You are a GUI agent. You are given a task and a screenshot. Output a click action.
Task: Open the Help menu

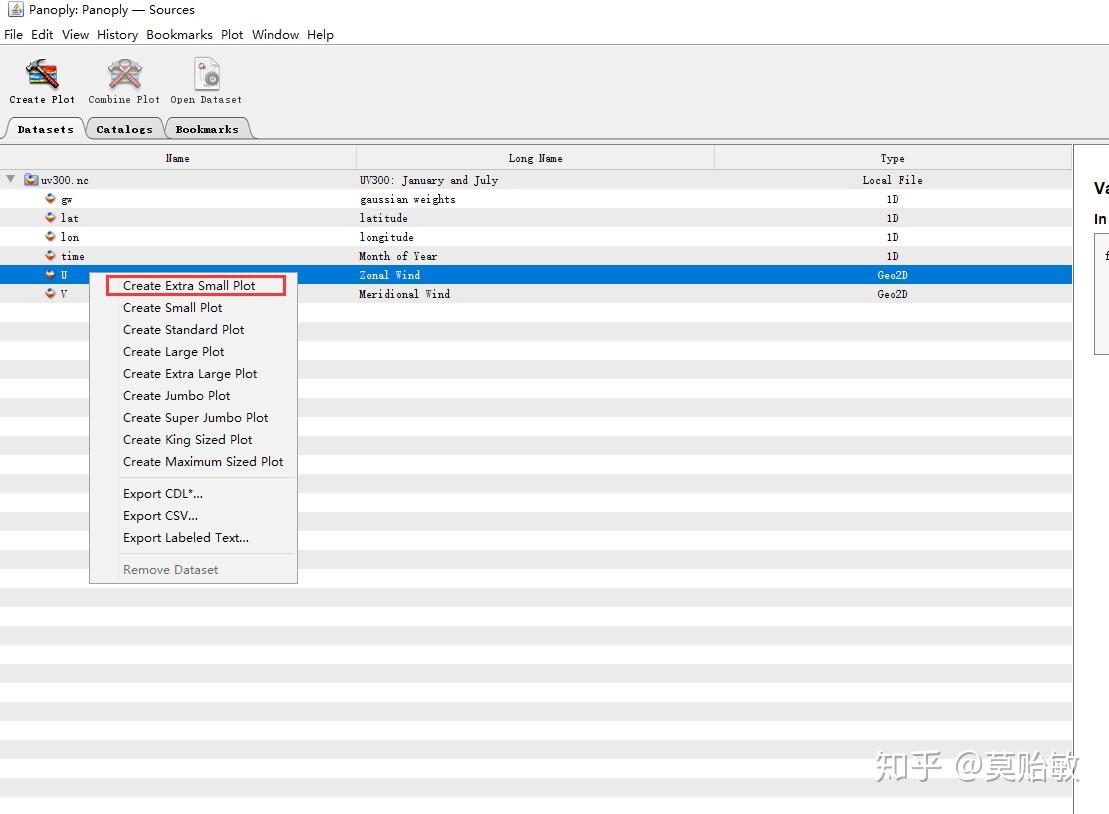point(320,34)
